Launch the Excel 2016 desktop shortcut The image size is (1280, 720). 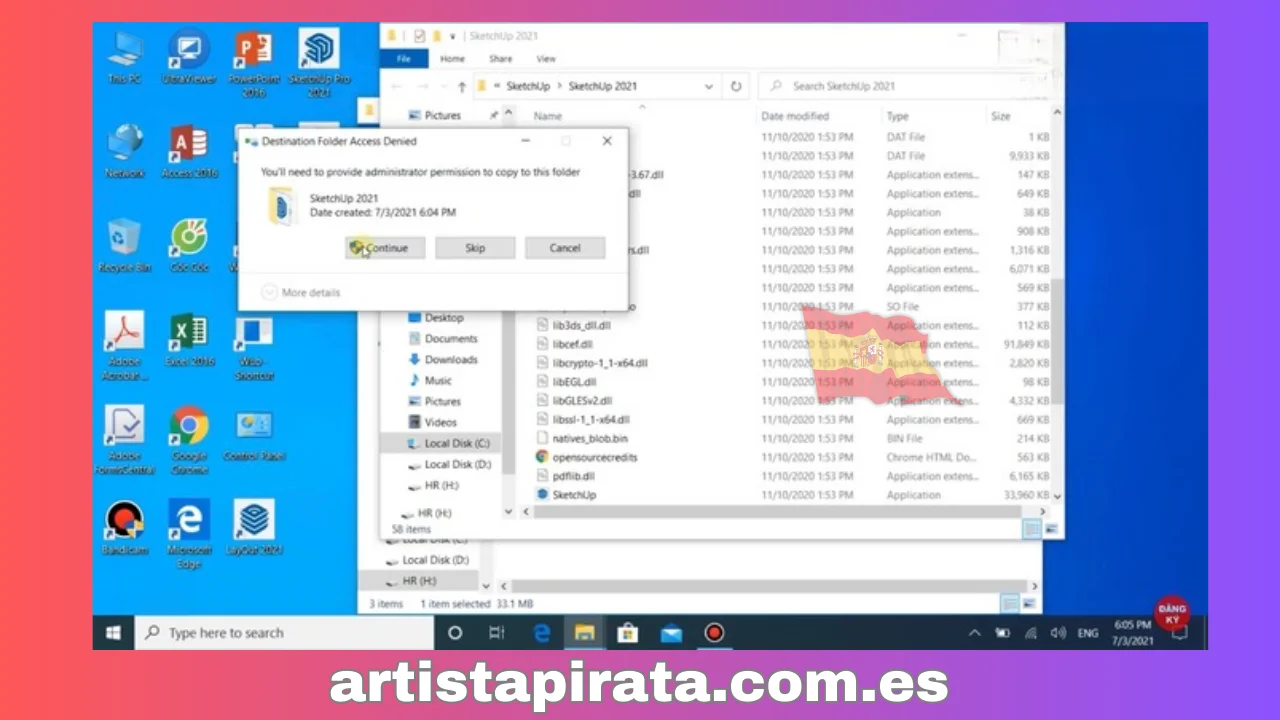click(189, 340)
